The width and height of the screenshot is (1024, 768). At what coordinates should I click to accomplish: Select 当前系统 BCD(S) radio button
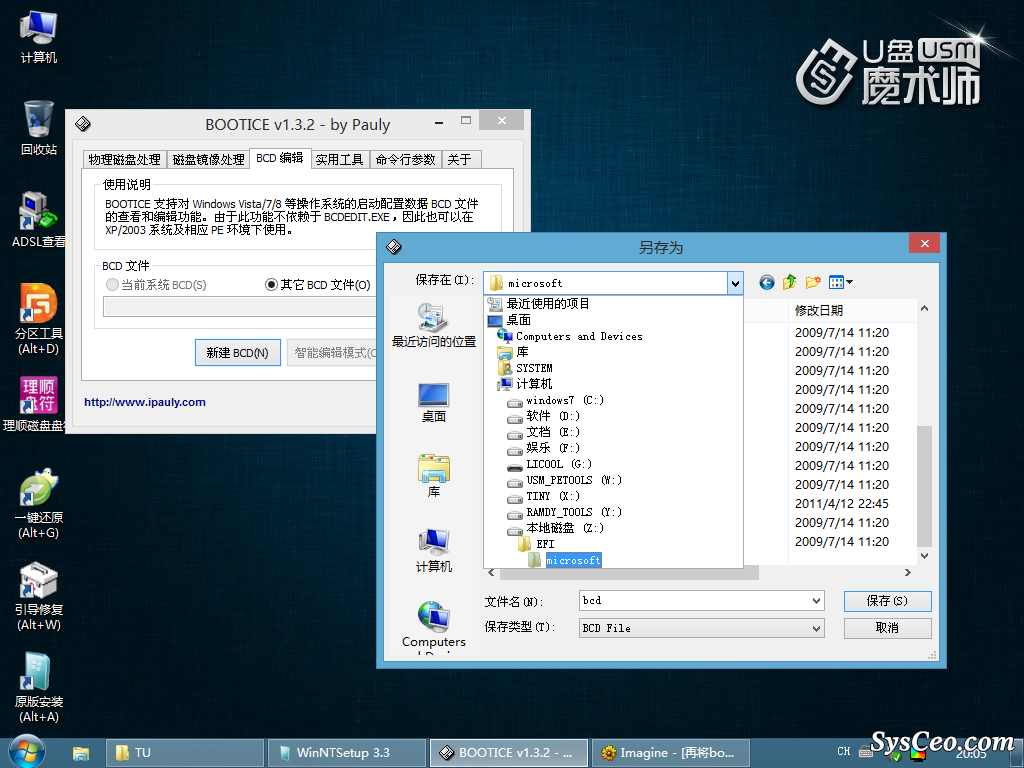tap(155, 285)
